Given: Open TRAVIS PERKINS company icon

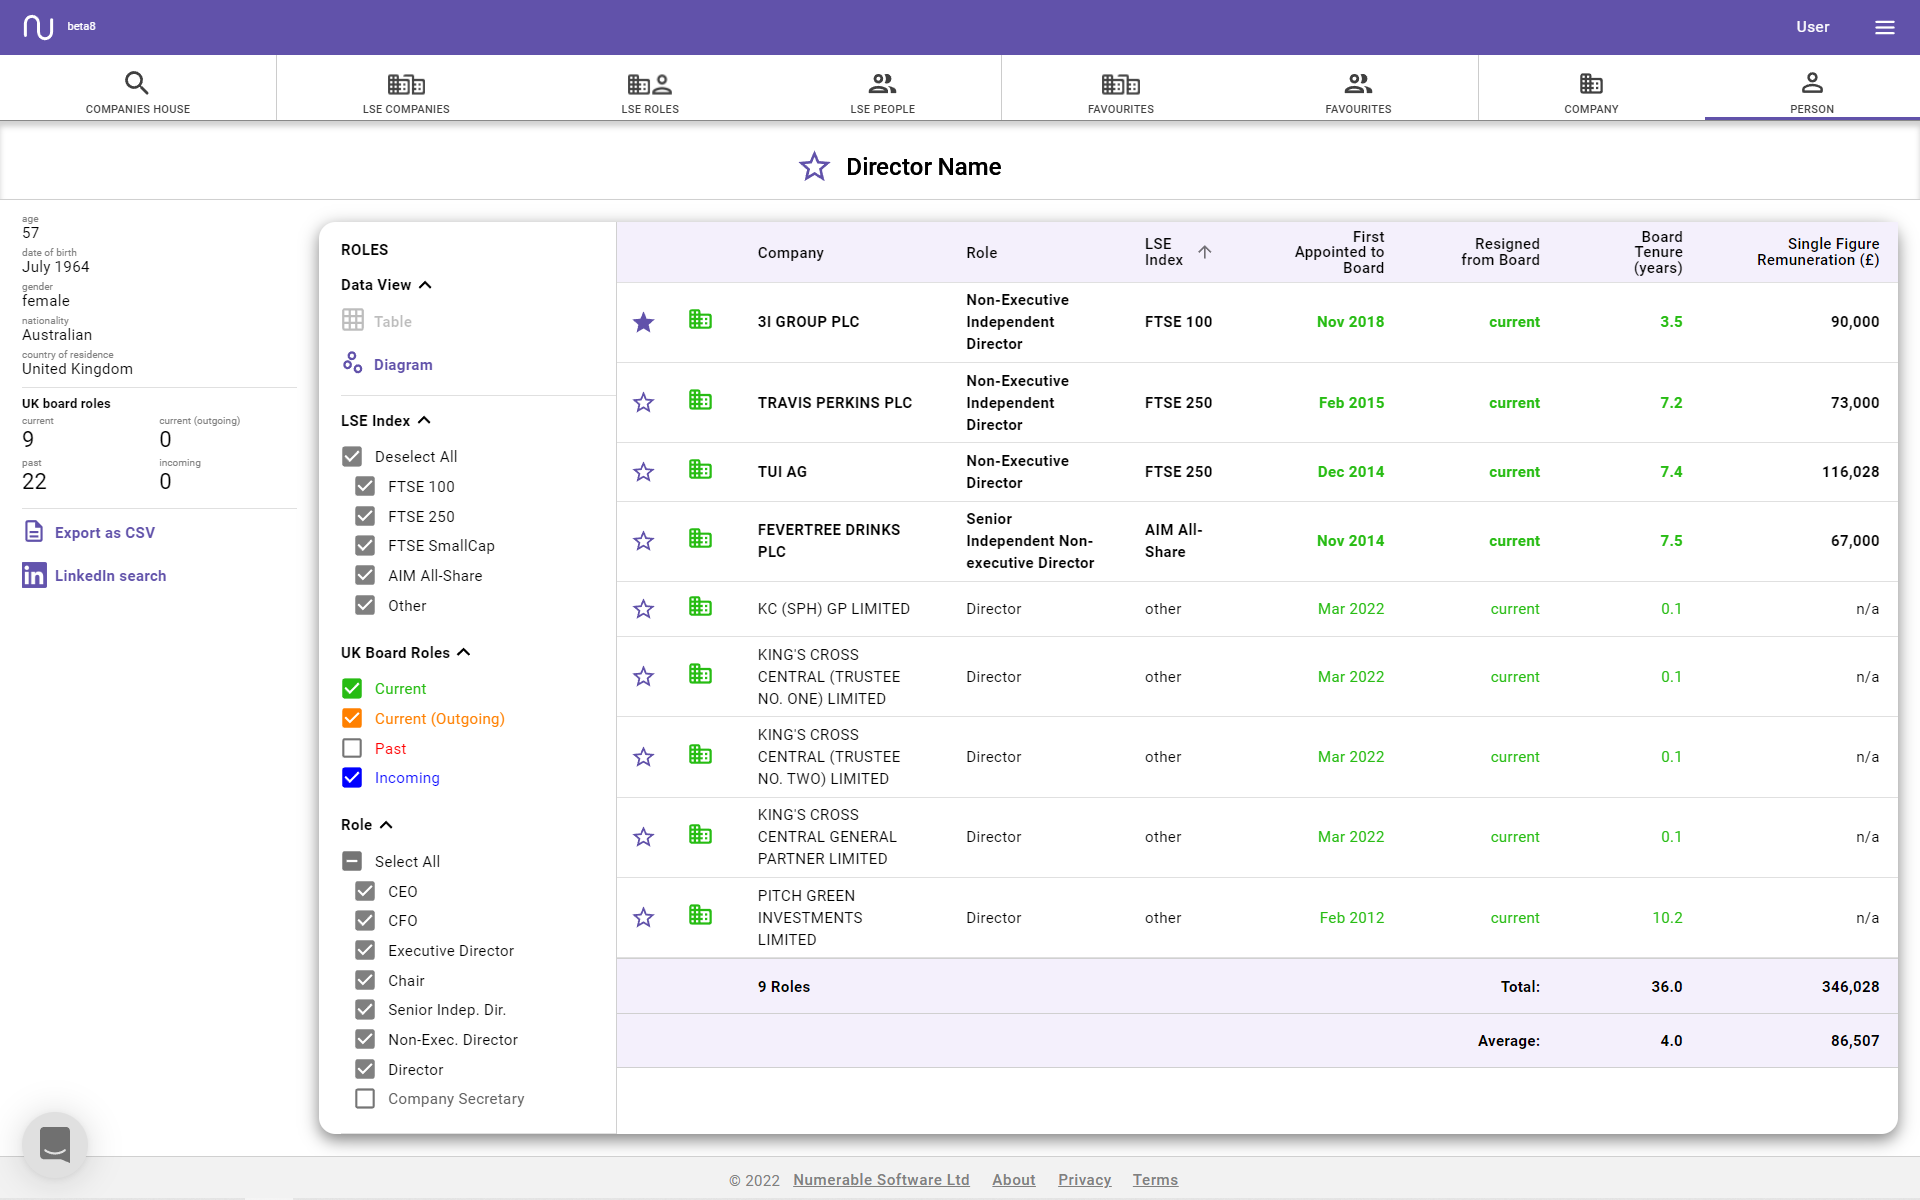Looking at the screenshot, I should 700,401.
